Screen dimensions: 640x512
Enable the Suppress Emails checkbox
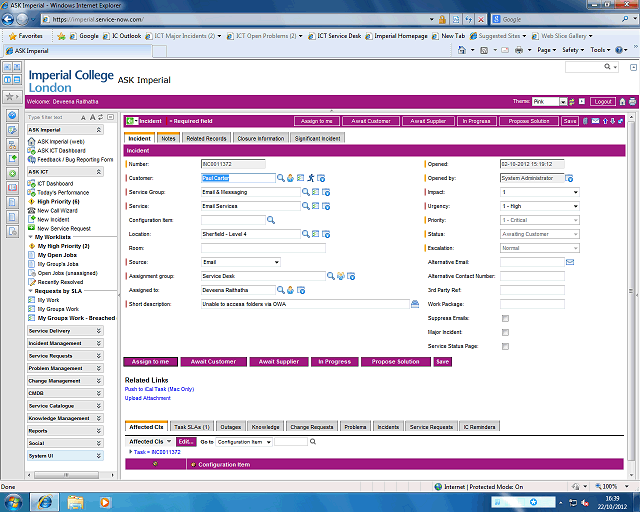coord(505,318)
